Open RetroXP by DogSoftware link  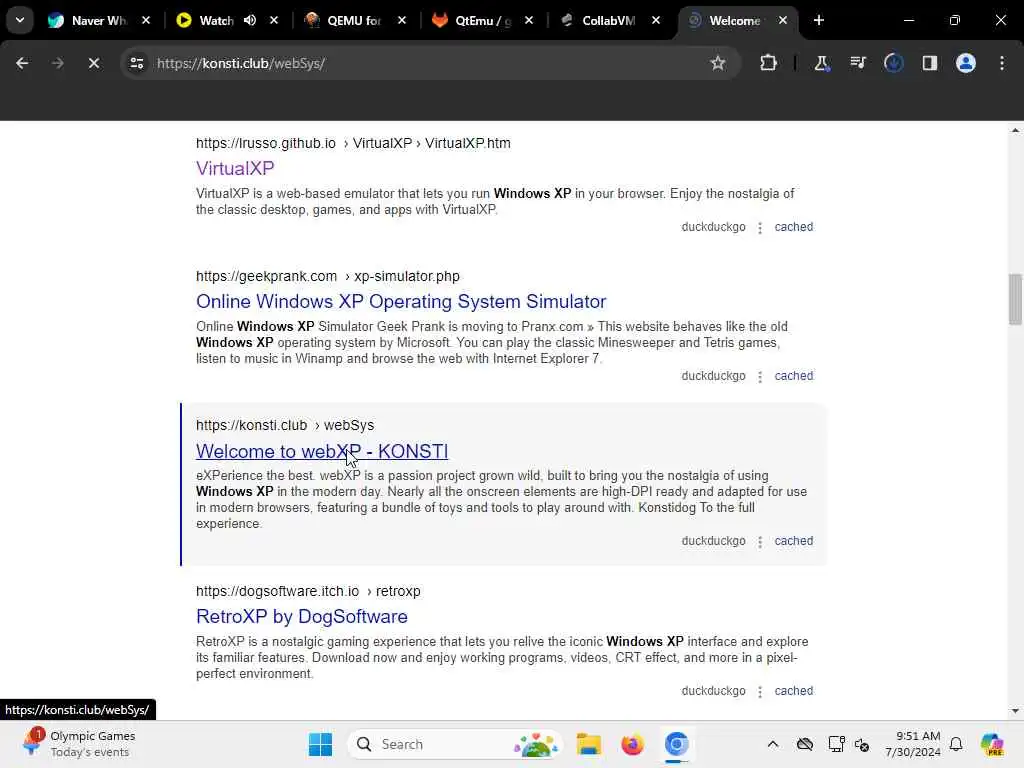pyautogui.click(x=302, y=616)
